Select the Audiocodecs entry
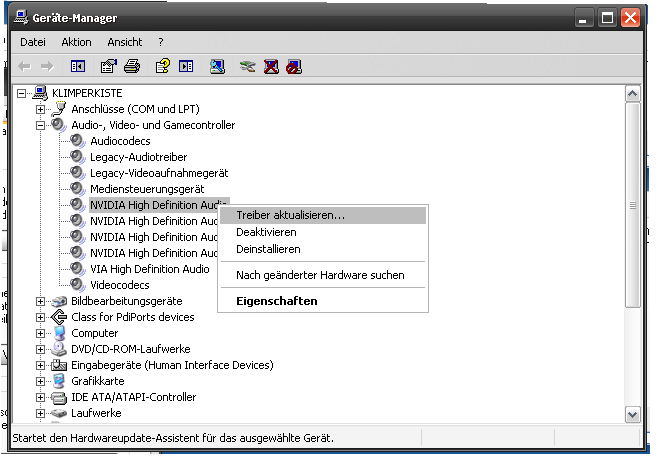 (x=120, y=141)
